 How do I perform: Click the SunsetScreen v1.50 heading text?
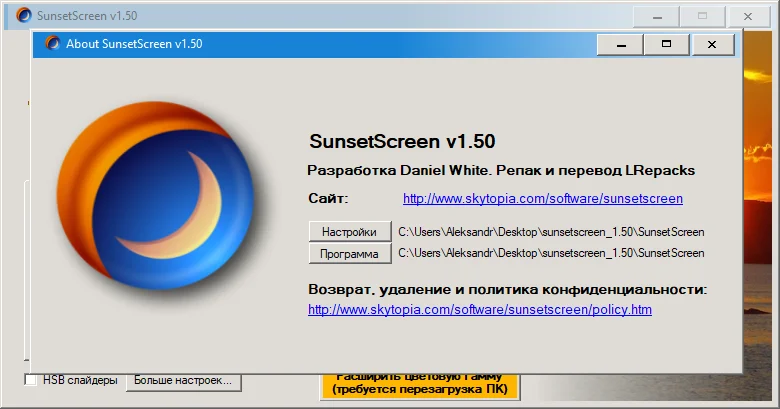pos(402,141)
